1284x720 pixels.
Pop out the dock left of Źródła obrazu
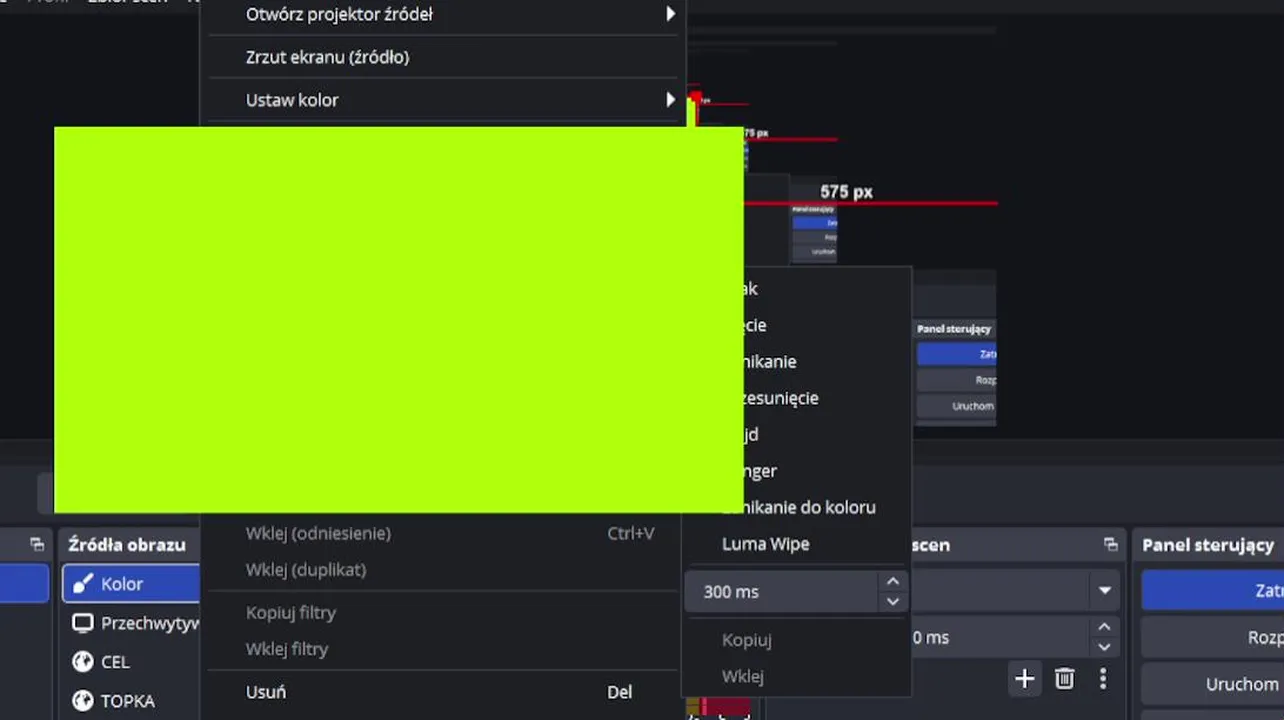point(37,545)
